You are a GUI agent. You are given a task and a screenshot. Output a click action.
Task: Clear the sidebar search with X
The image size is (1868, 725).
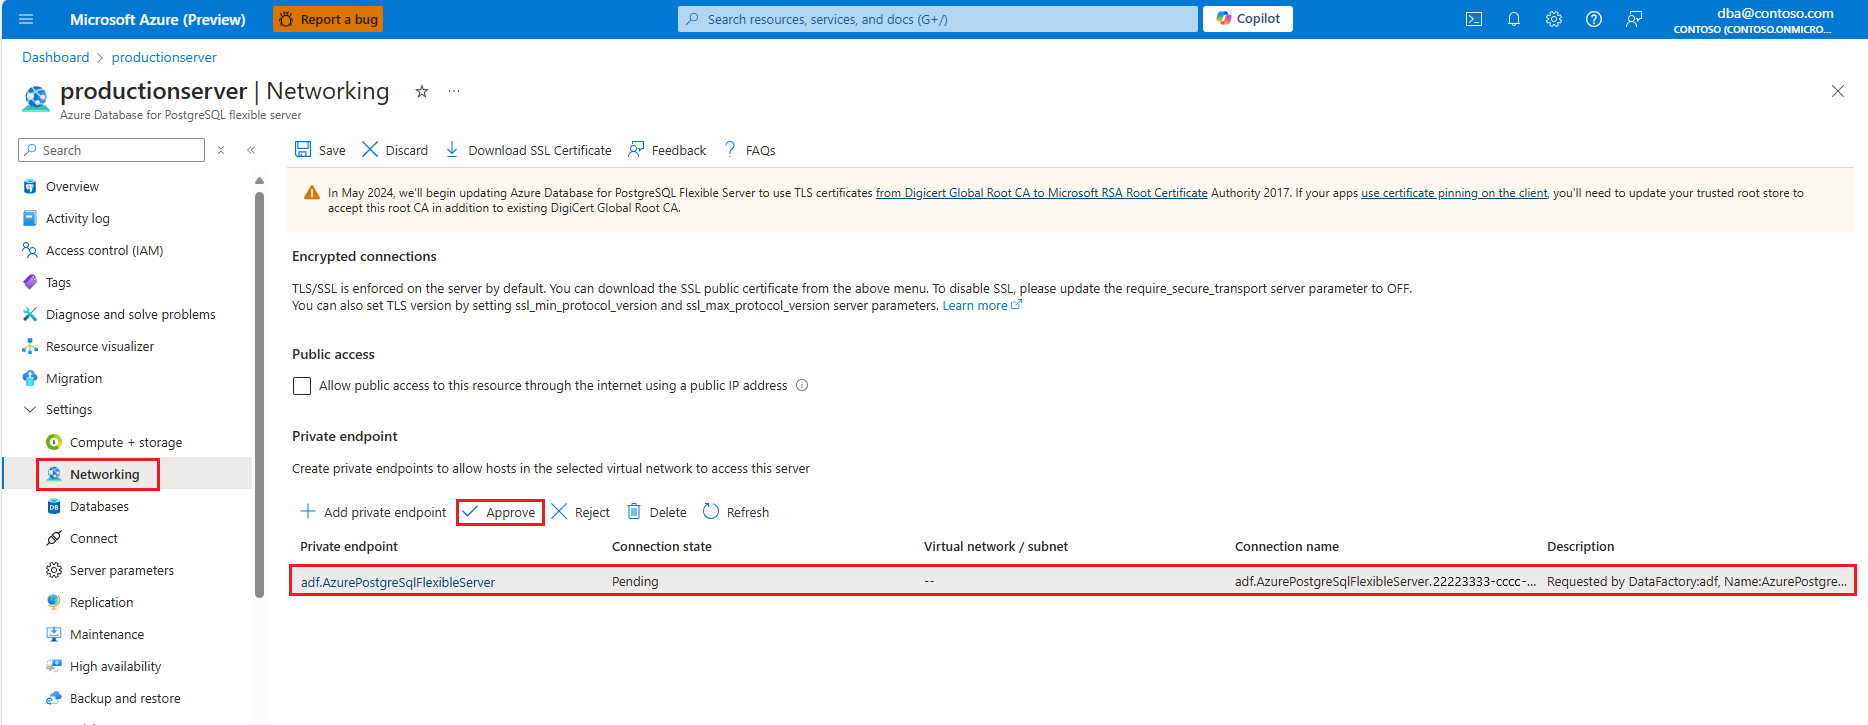pos(221,150)
